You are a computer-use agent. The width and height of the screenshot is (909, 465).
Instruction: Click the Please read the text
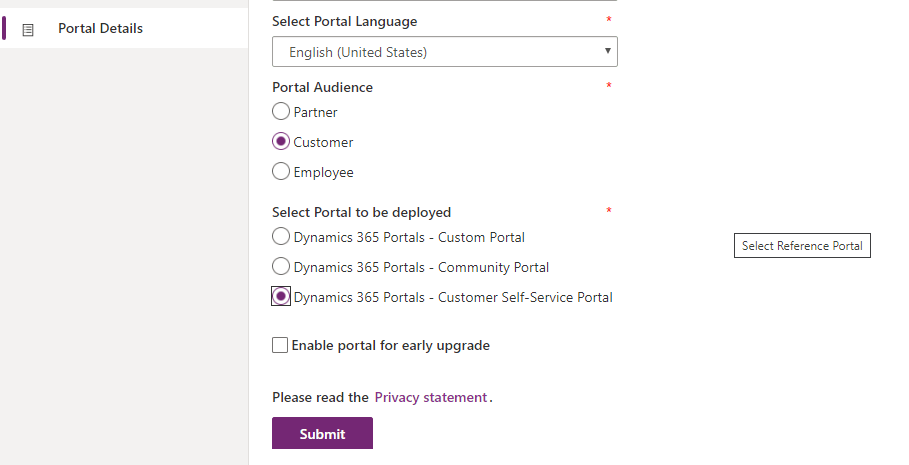click(320, 397)
